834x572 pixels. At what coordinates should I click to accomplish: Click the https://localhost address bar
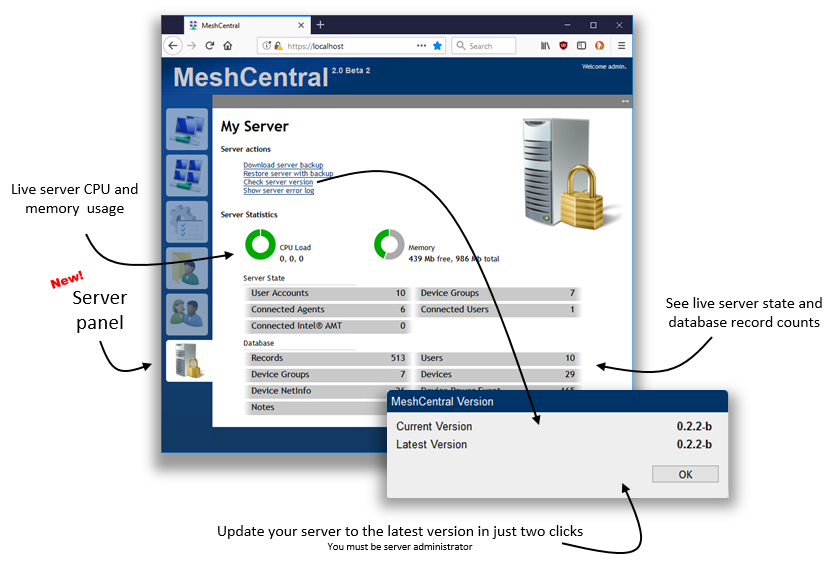coord(351,46)
